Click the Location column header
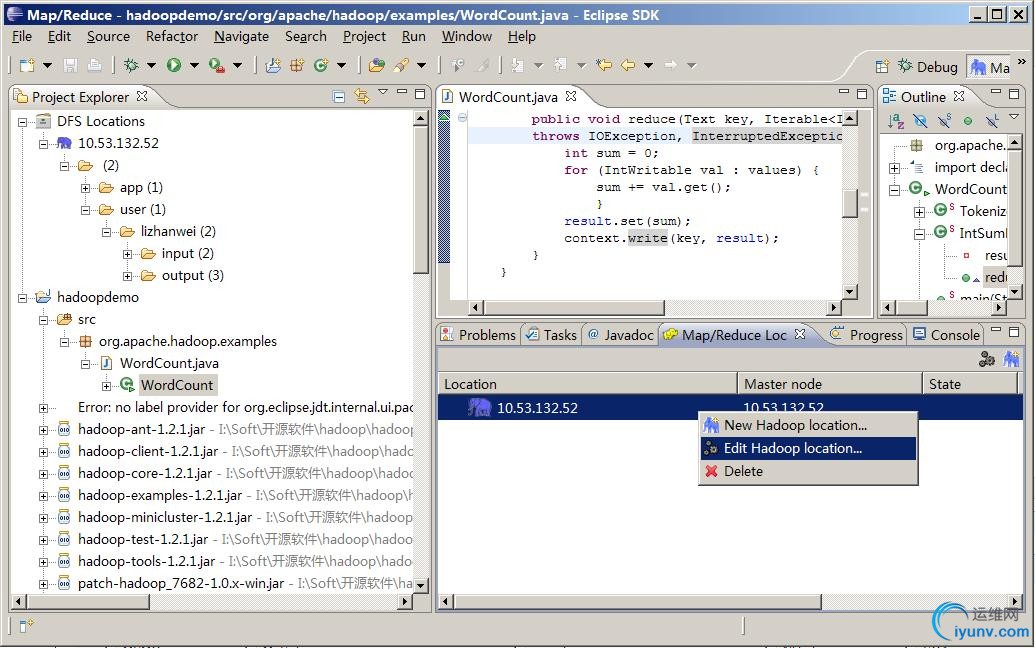This screenshot has height=648, width=1035. (x=587, y=384)
